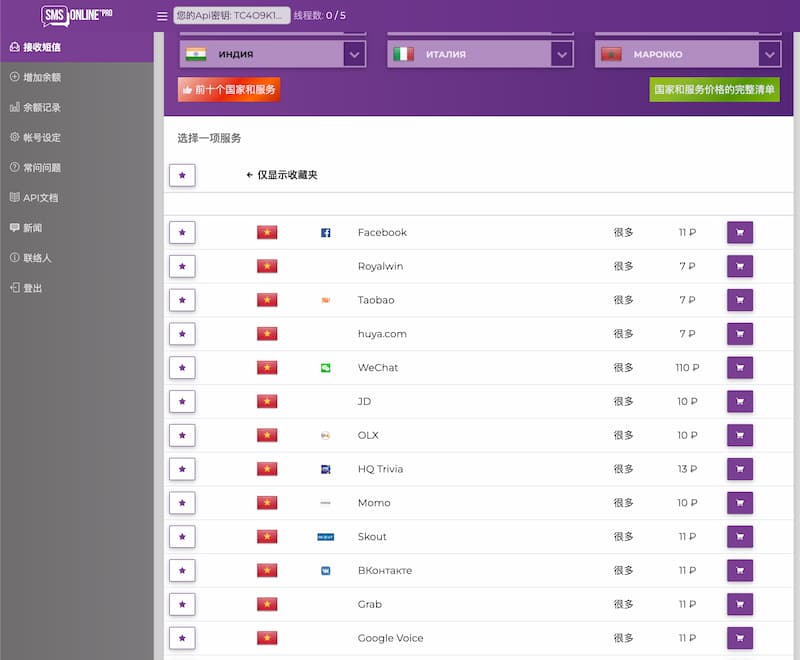Click the hamburger menu icon

click(162, 16)
